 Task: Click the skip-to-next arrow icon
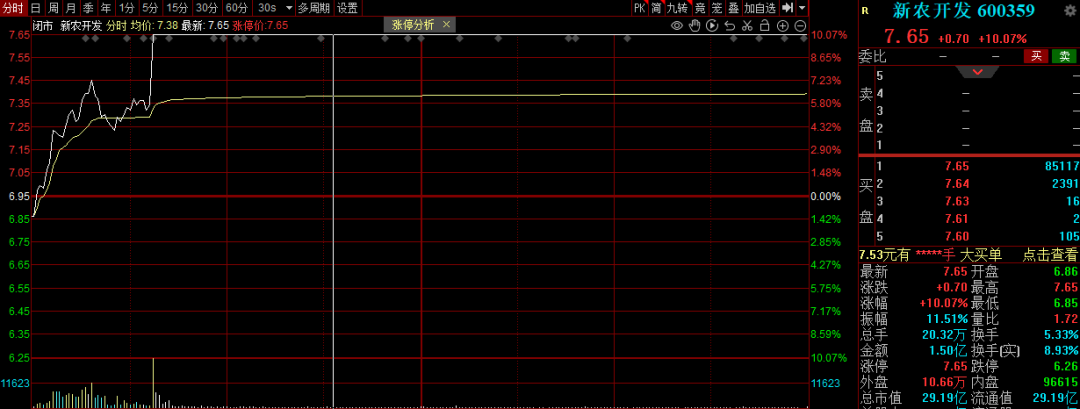point(788,8)
